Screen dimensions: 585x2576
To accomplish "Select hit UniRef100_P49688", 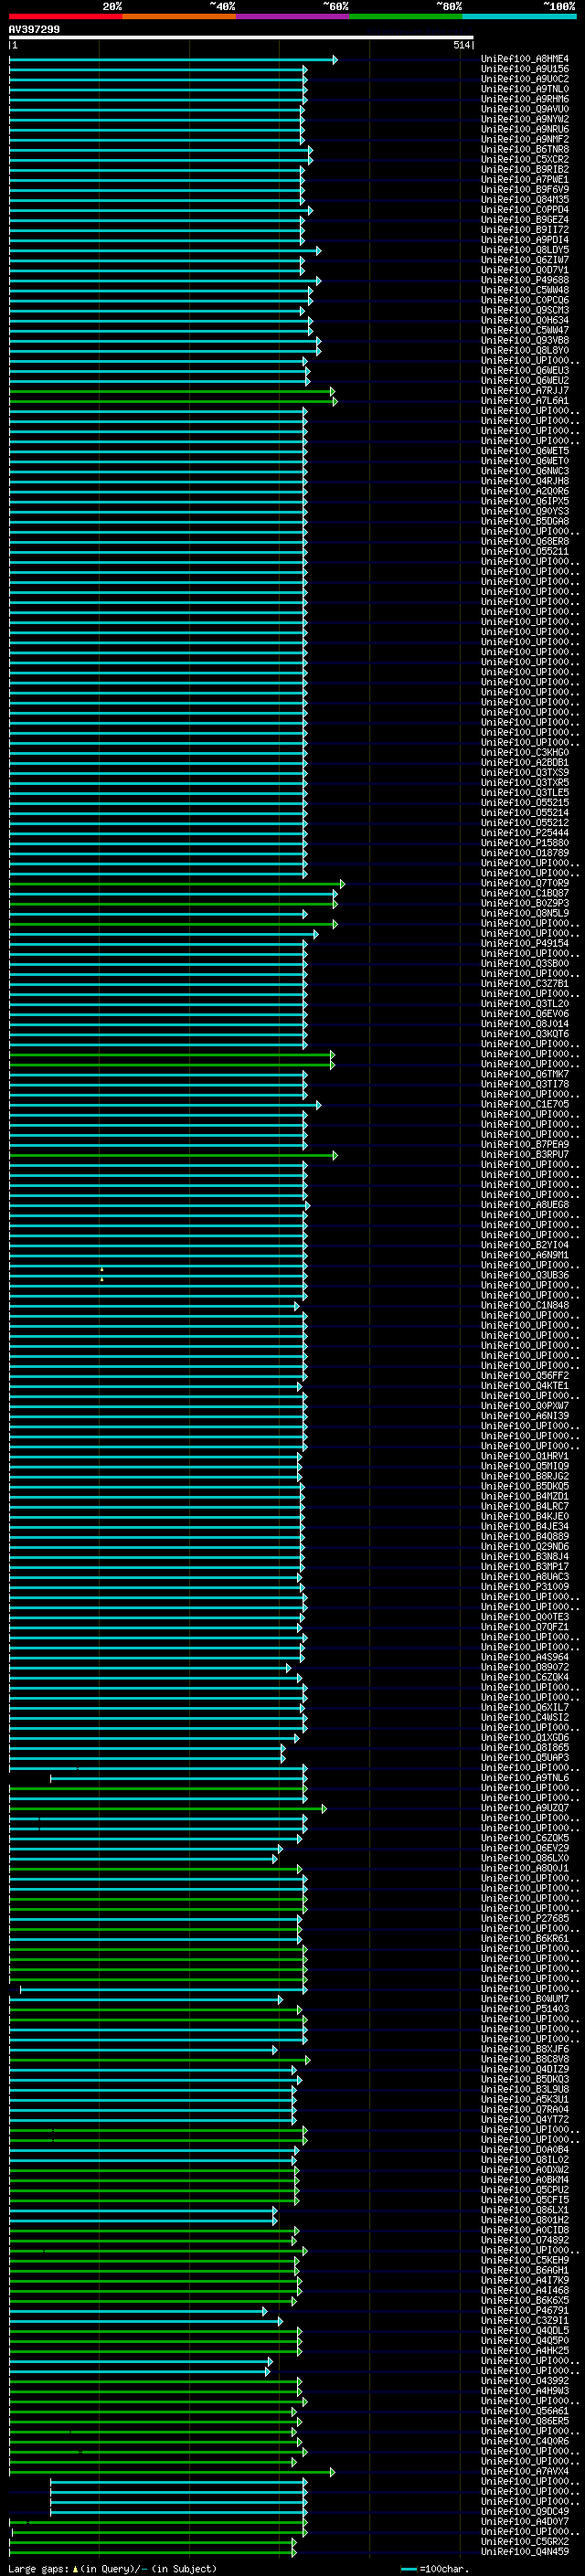I will coord(525,280).
